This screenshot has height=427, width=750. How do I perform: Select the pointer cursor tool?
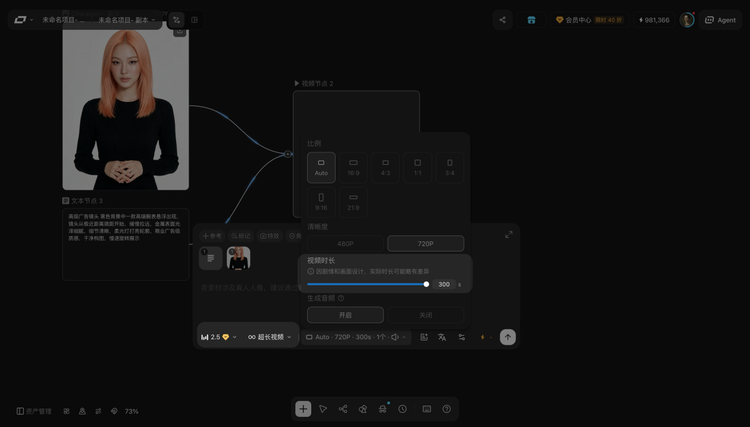tap(323, 409)
